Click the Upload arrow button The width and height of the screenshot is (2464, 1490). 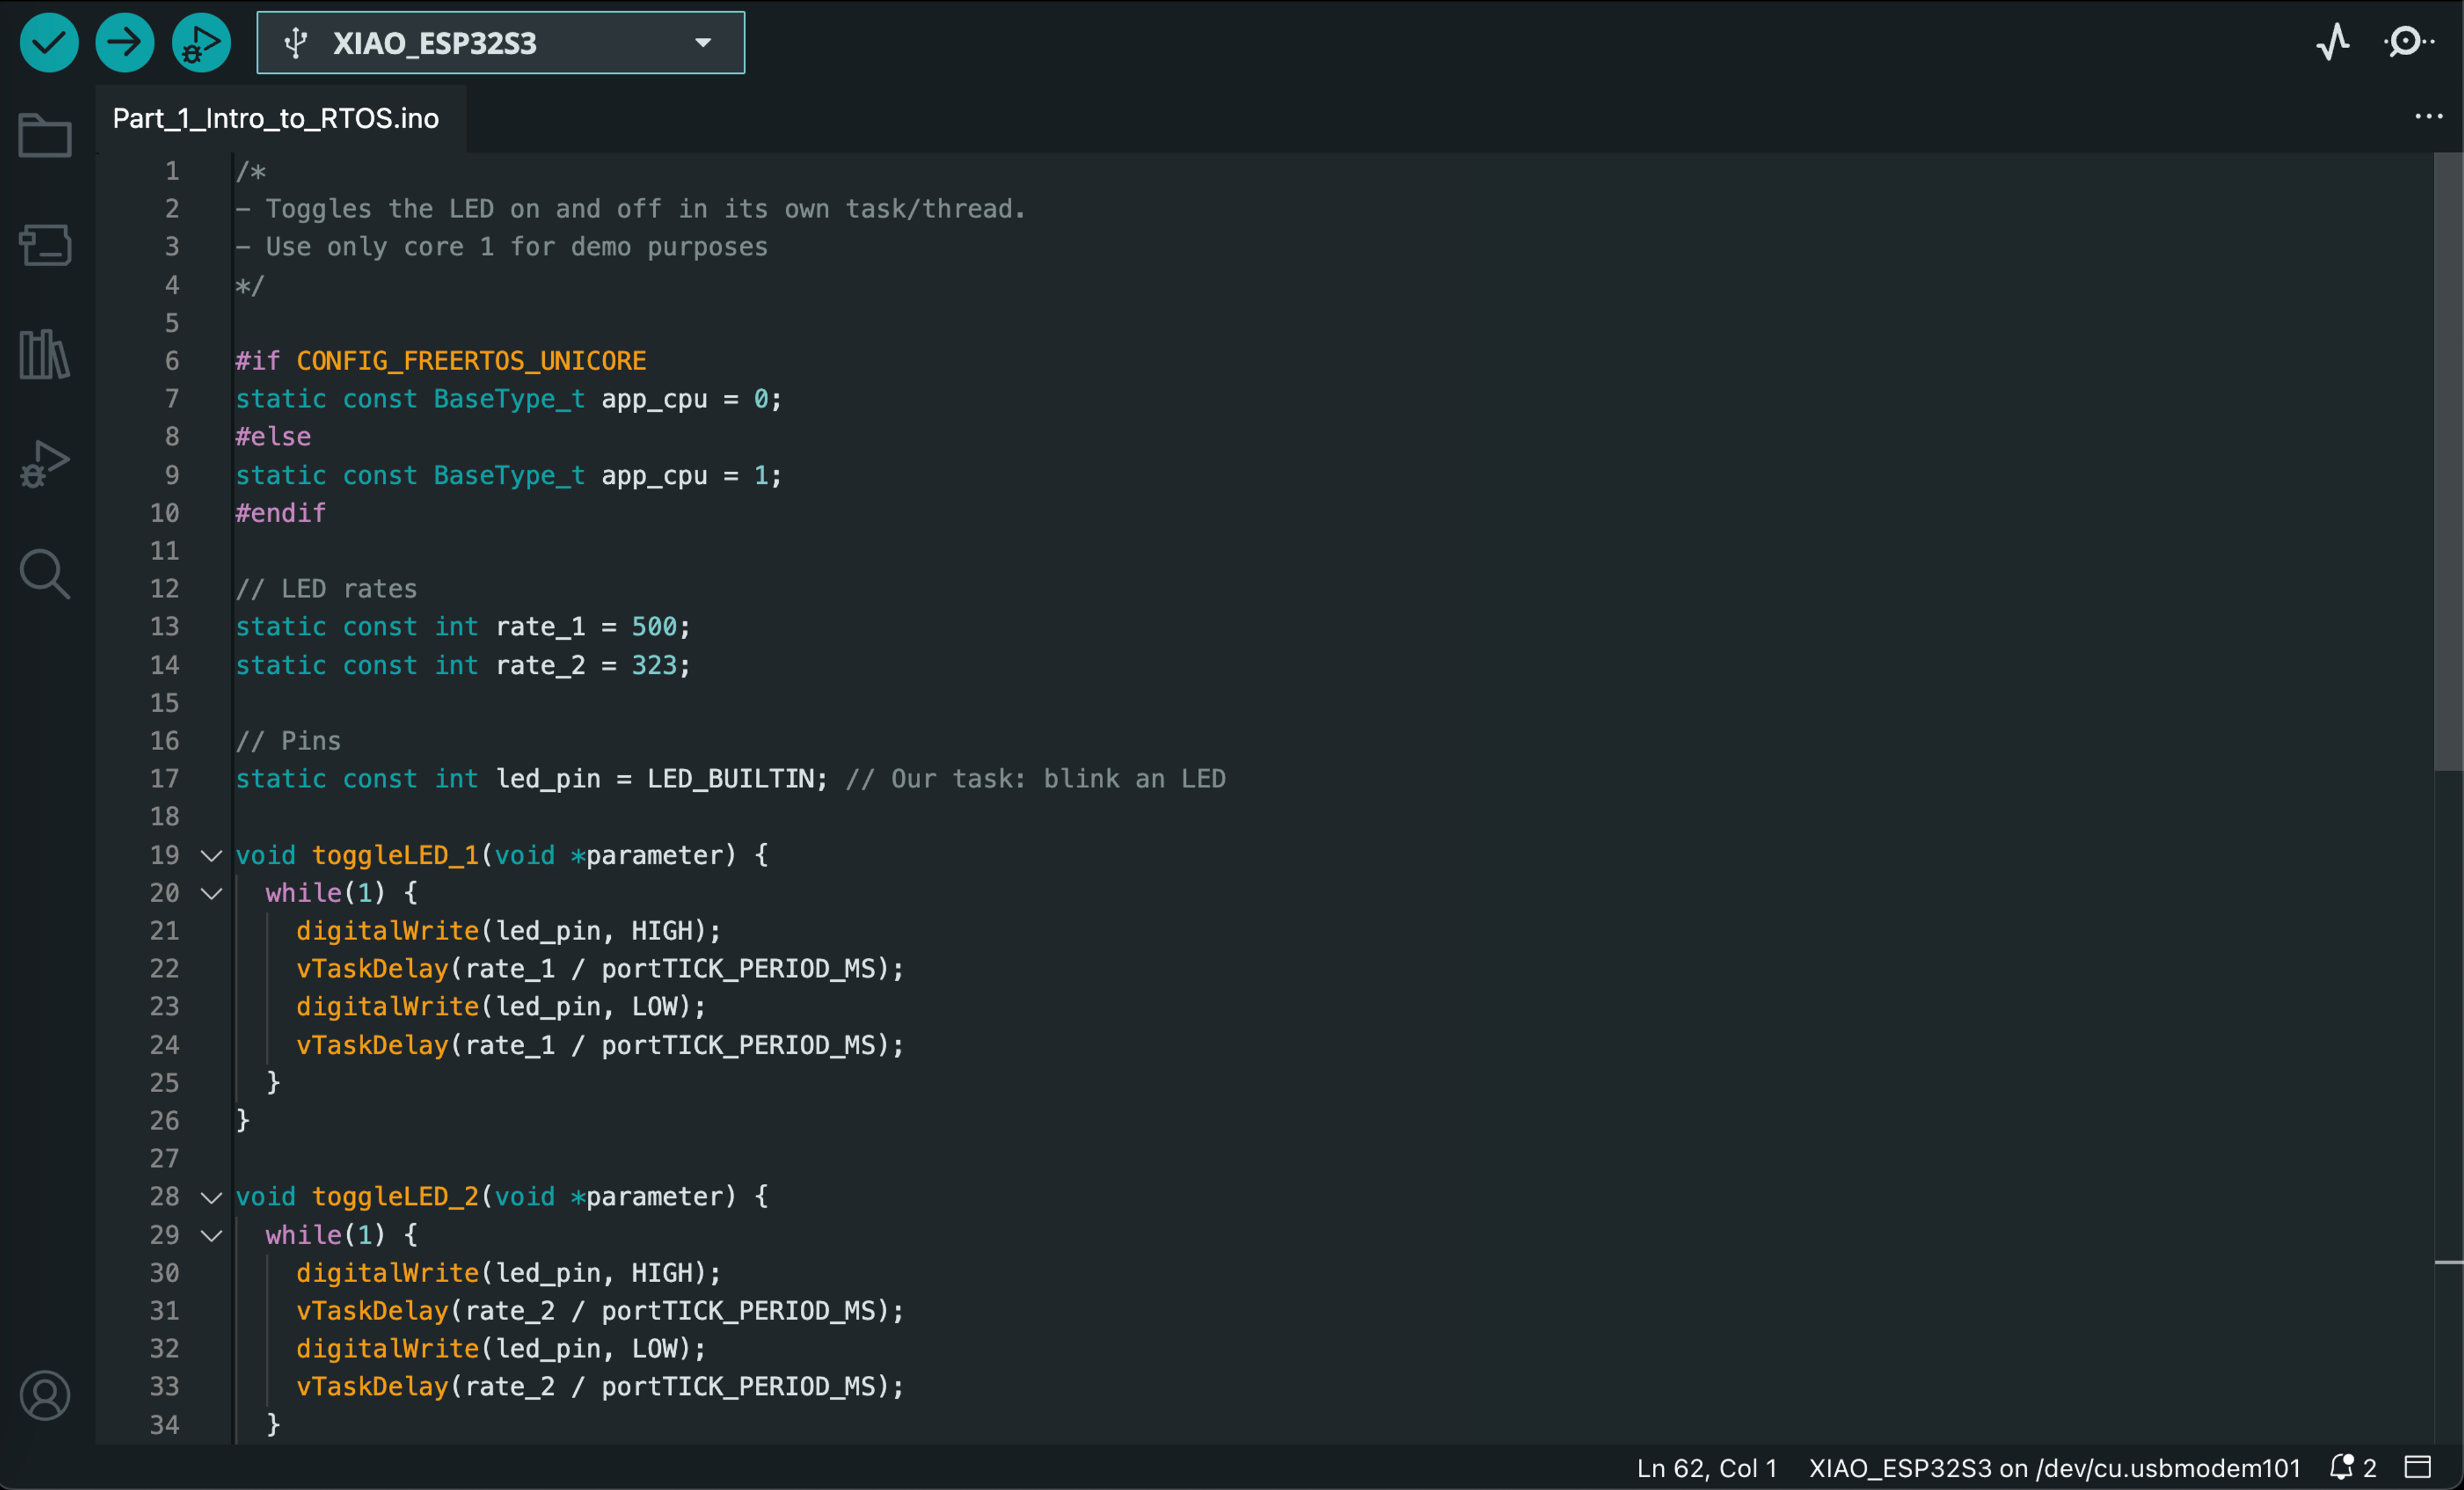click(124, 43)
